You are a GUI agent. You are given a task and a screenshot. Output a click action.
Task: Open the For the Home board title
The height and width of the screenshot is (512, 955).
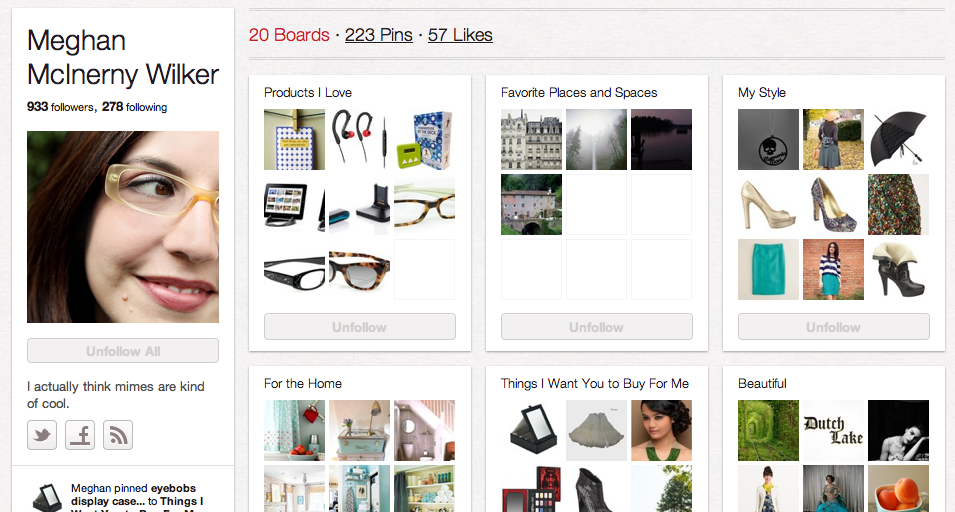point(303,384)
